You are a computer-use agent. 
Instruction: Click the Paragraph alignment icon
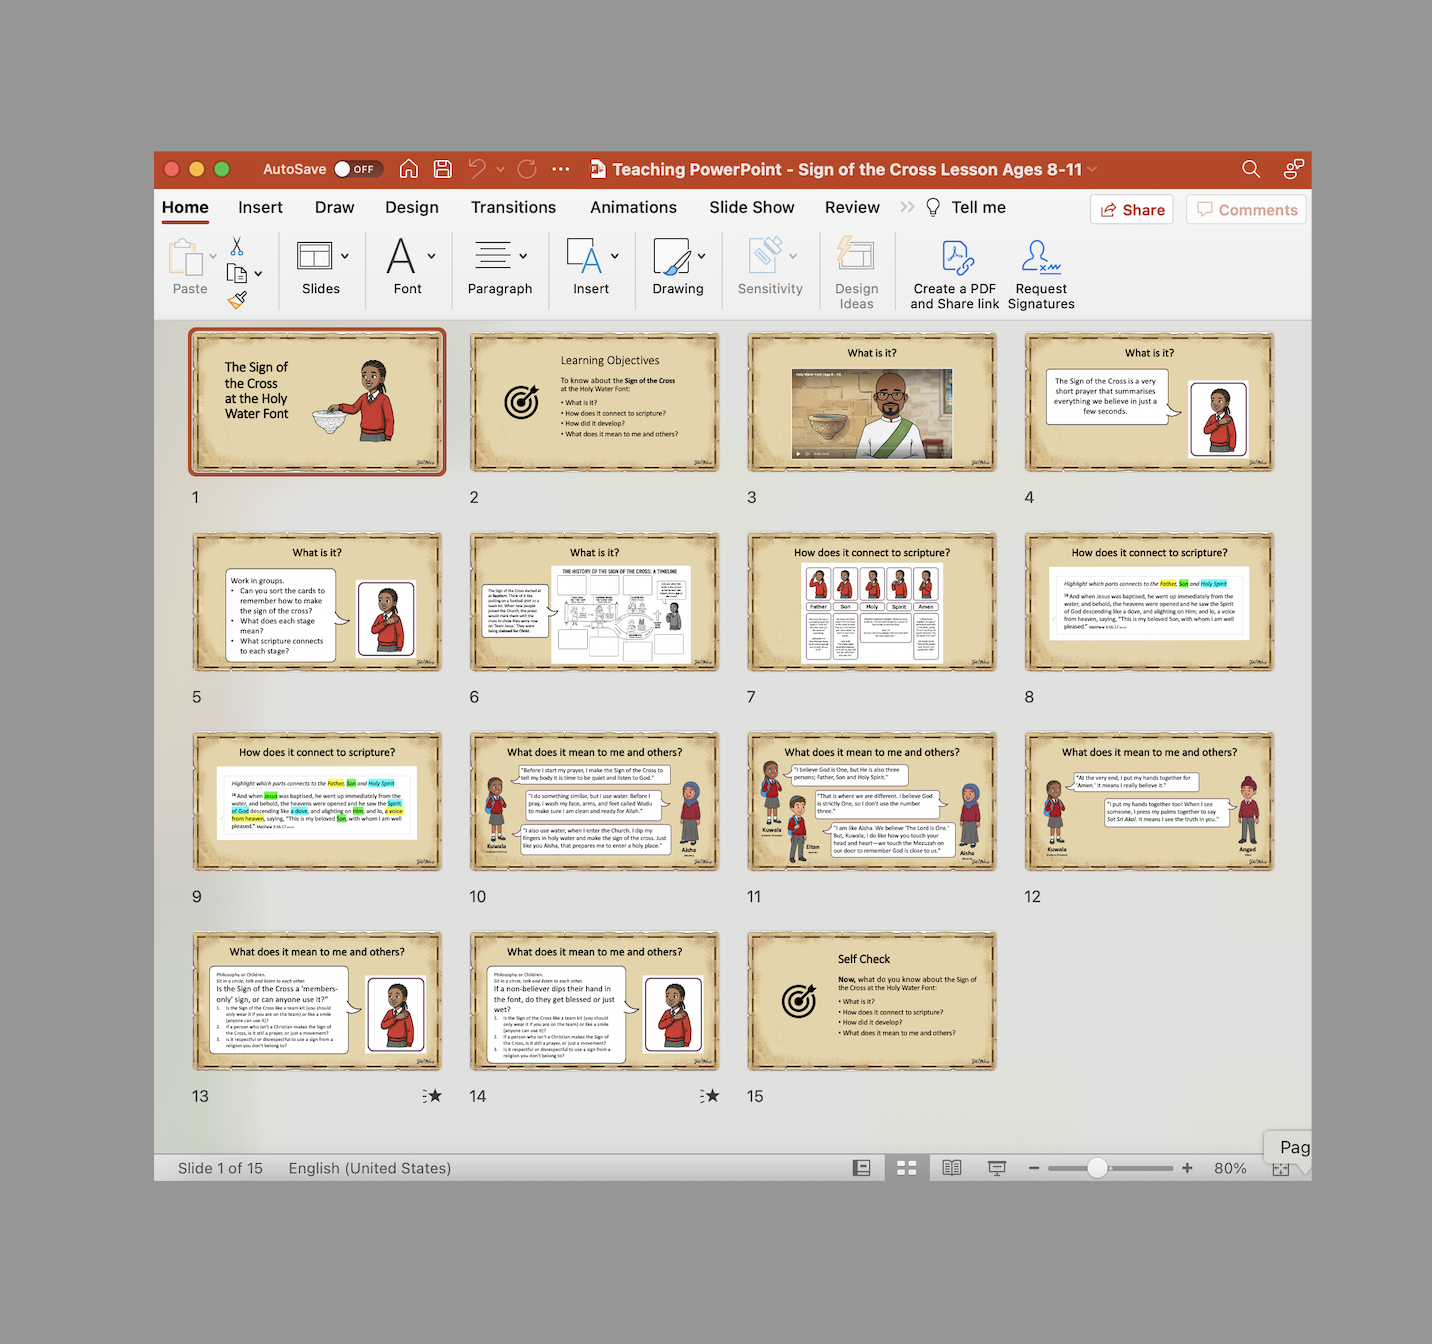point(492,256)
